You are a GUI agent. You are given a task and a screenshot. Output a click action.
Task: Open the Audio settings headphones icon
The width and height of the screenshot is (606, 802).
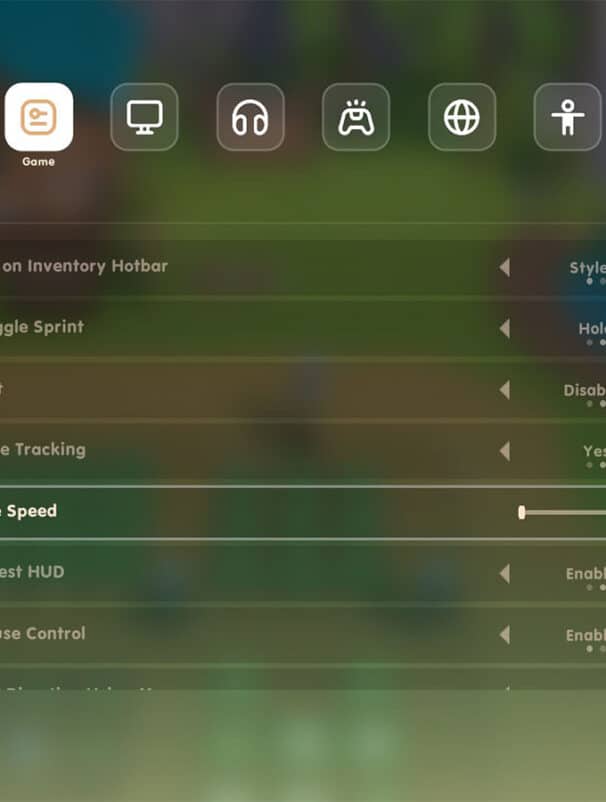(250, 117)
